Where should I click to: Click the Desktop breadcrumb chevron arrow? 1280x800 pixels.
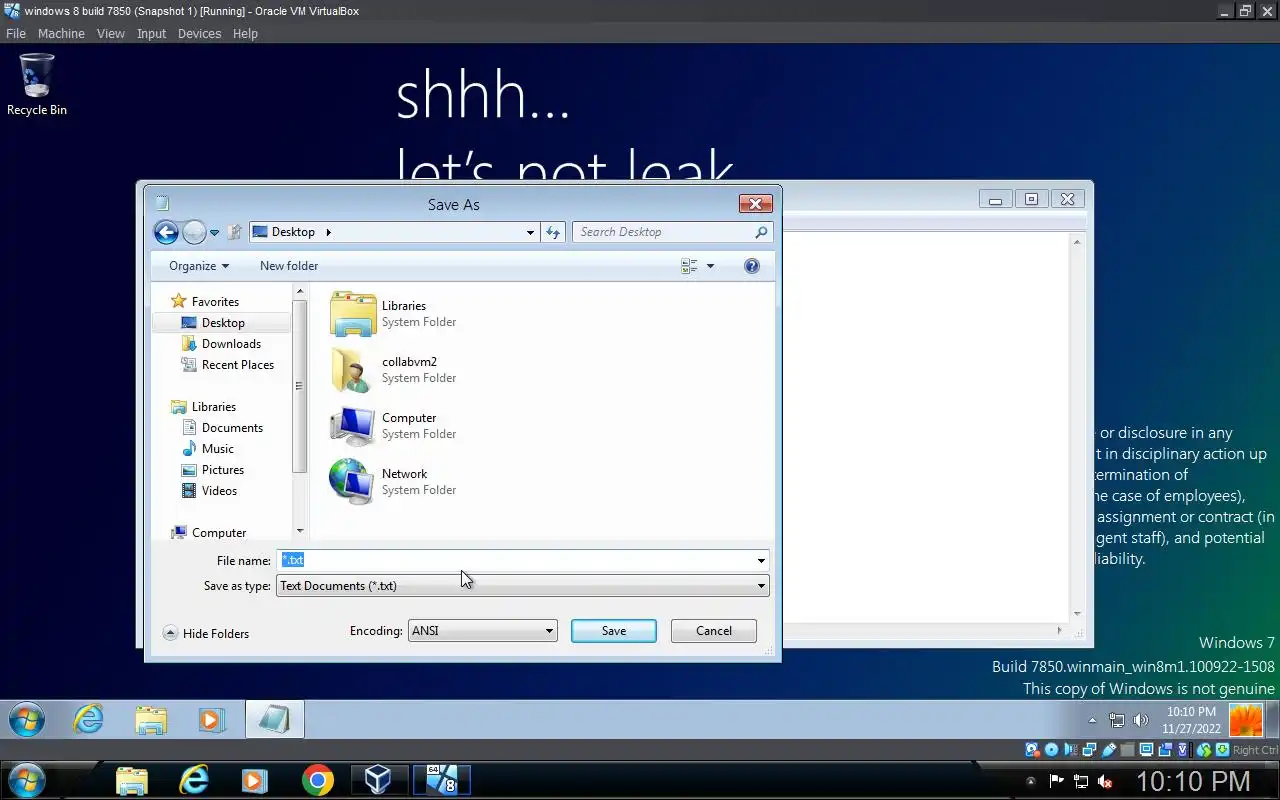328,232
